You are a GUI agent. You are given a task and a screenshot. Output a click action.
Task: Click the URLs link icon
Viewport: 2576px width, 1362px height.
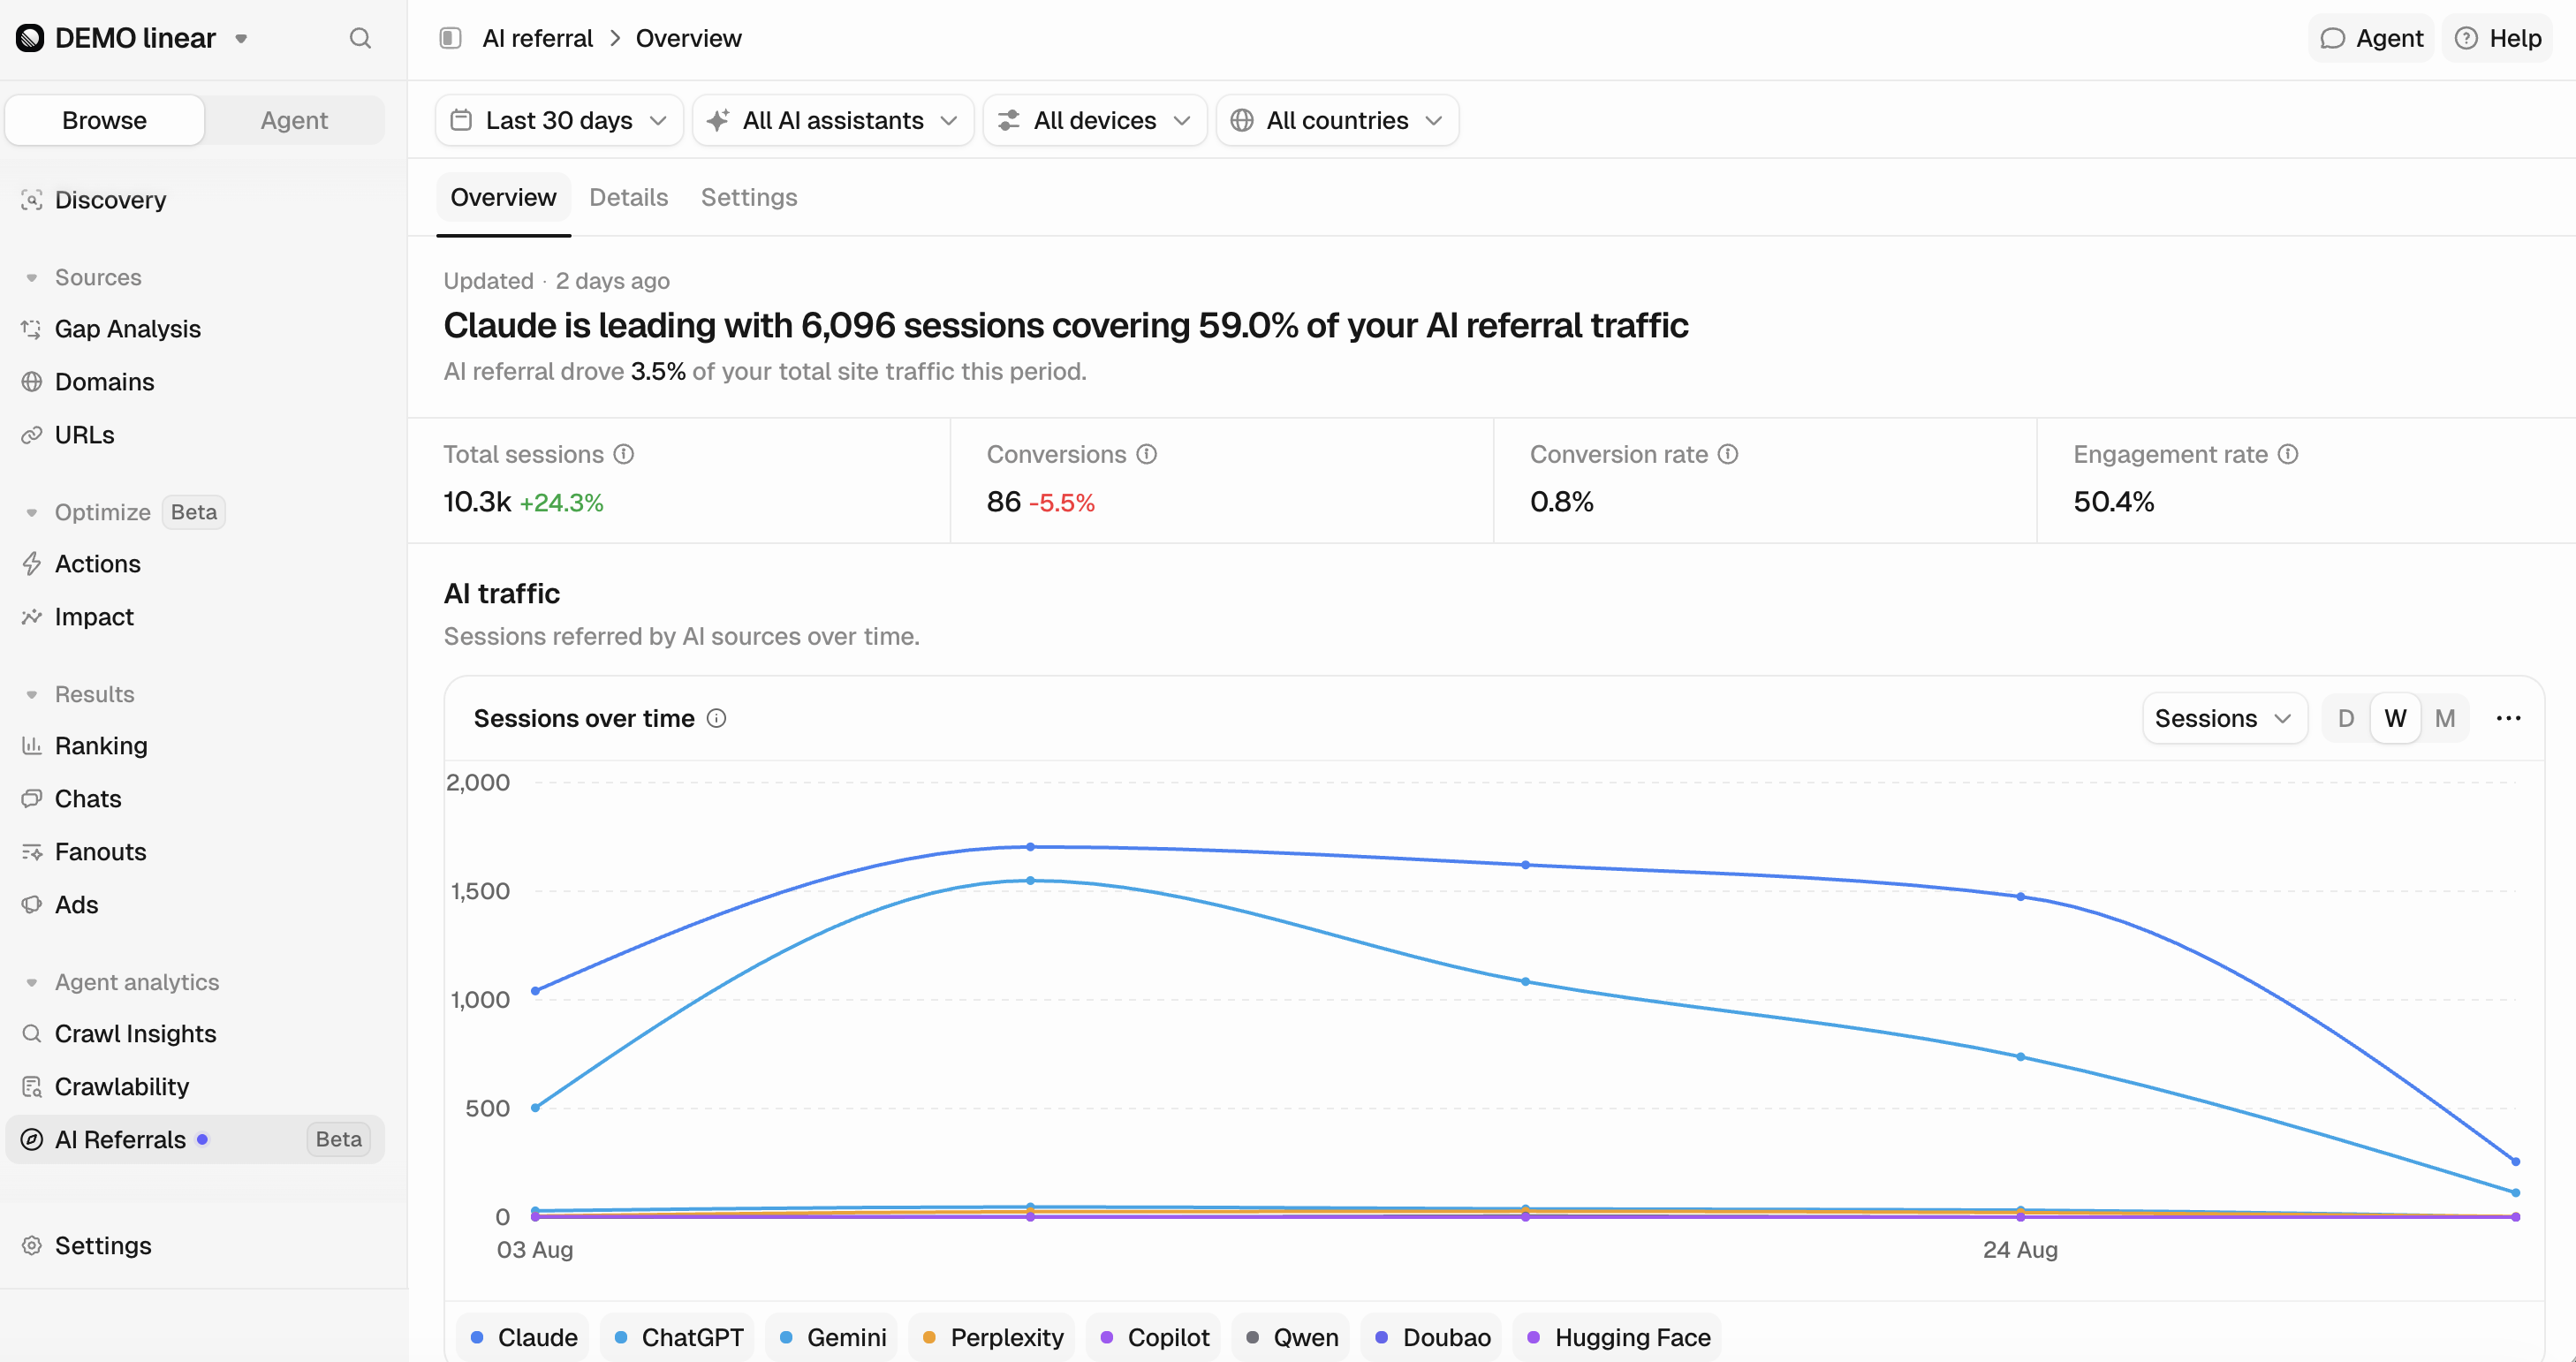tap(32, 435)
